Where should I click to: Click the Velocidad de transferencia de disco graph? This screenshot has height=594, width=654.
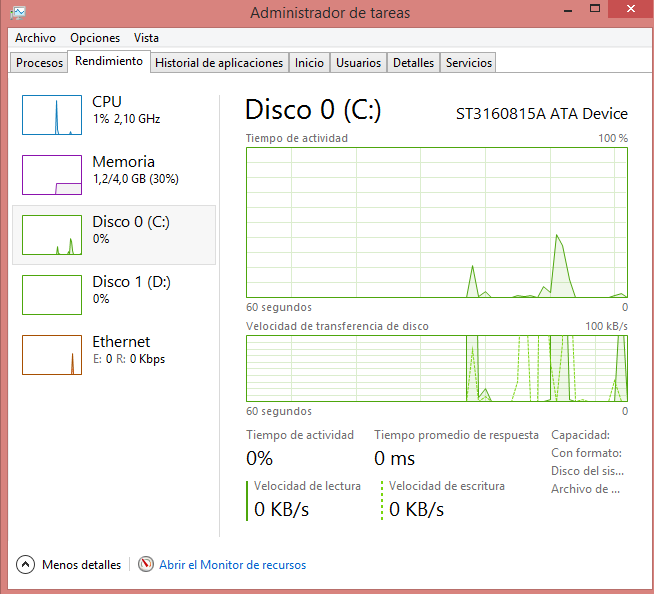436,368
